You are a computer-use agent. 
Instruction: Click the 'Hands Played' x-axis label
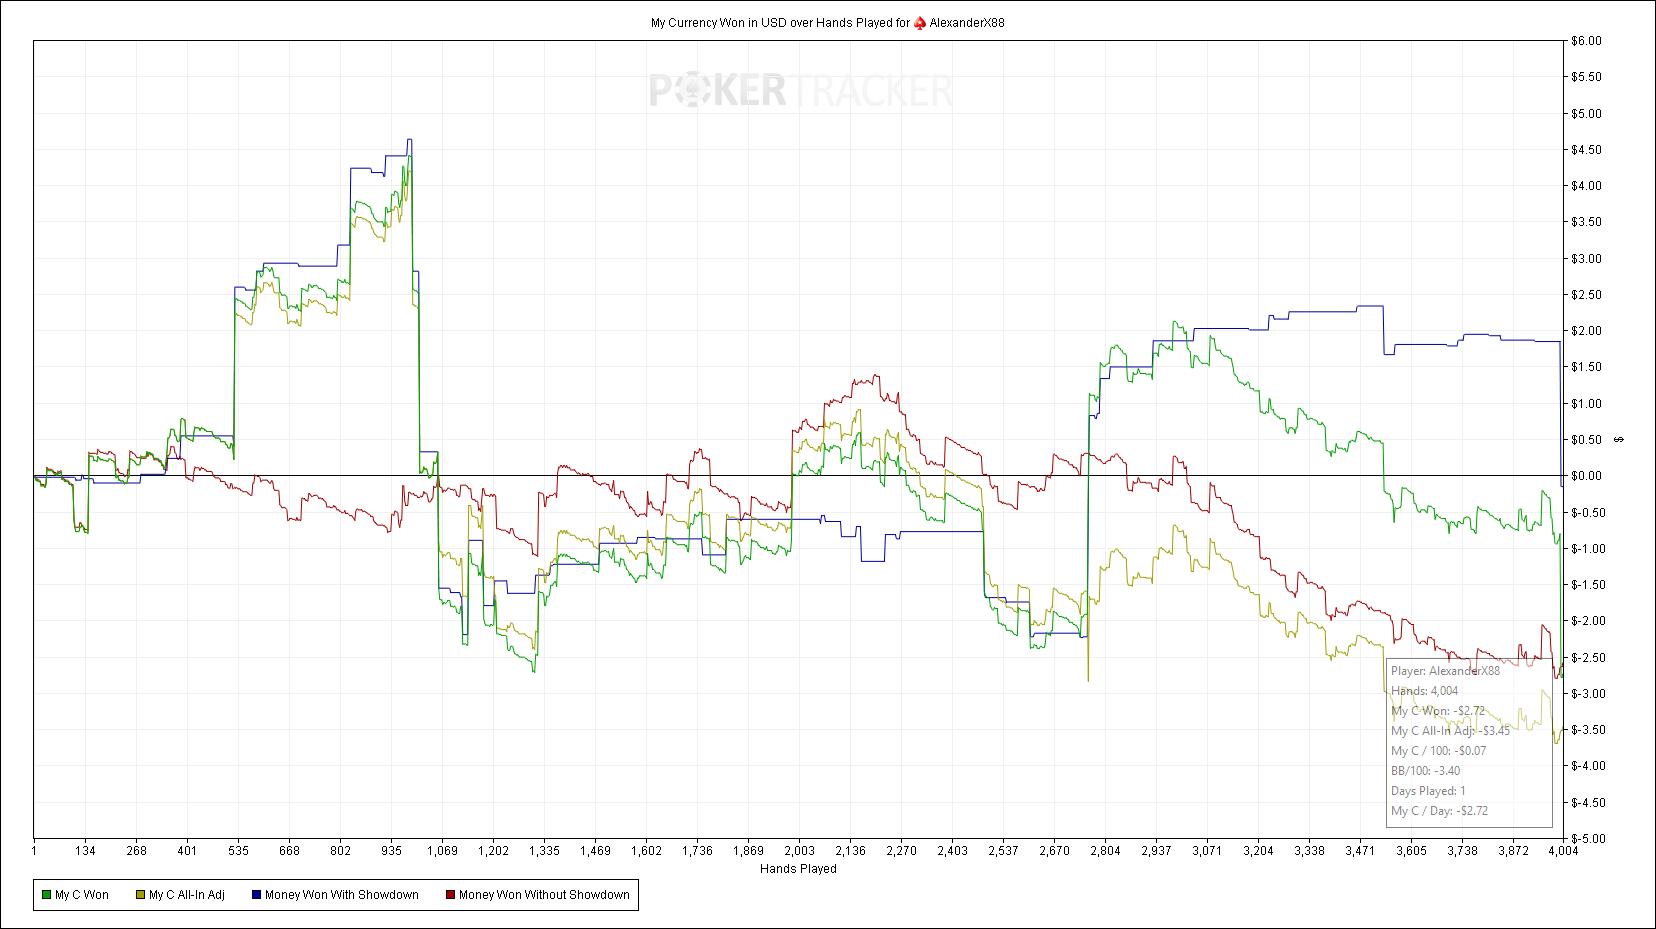[798, 869]
